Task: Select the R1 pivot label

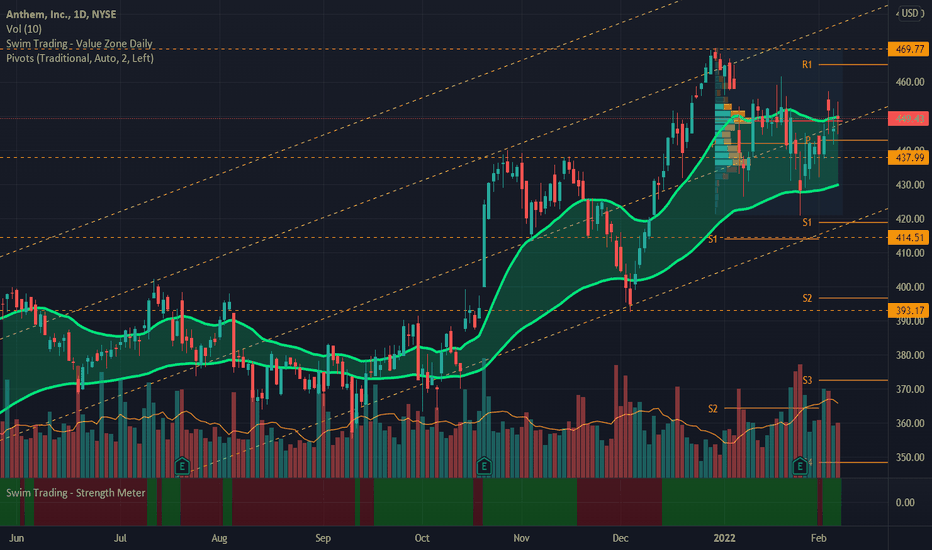Action: 807,64
